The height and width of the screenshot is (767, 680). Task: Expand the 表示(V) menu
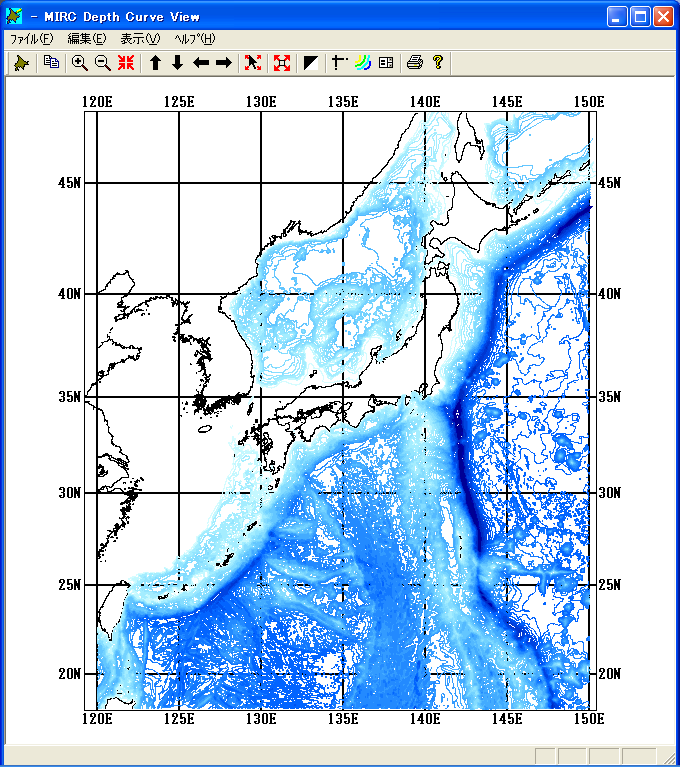pyautogui.click(x=139, y=39)
